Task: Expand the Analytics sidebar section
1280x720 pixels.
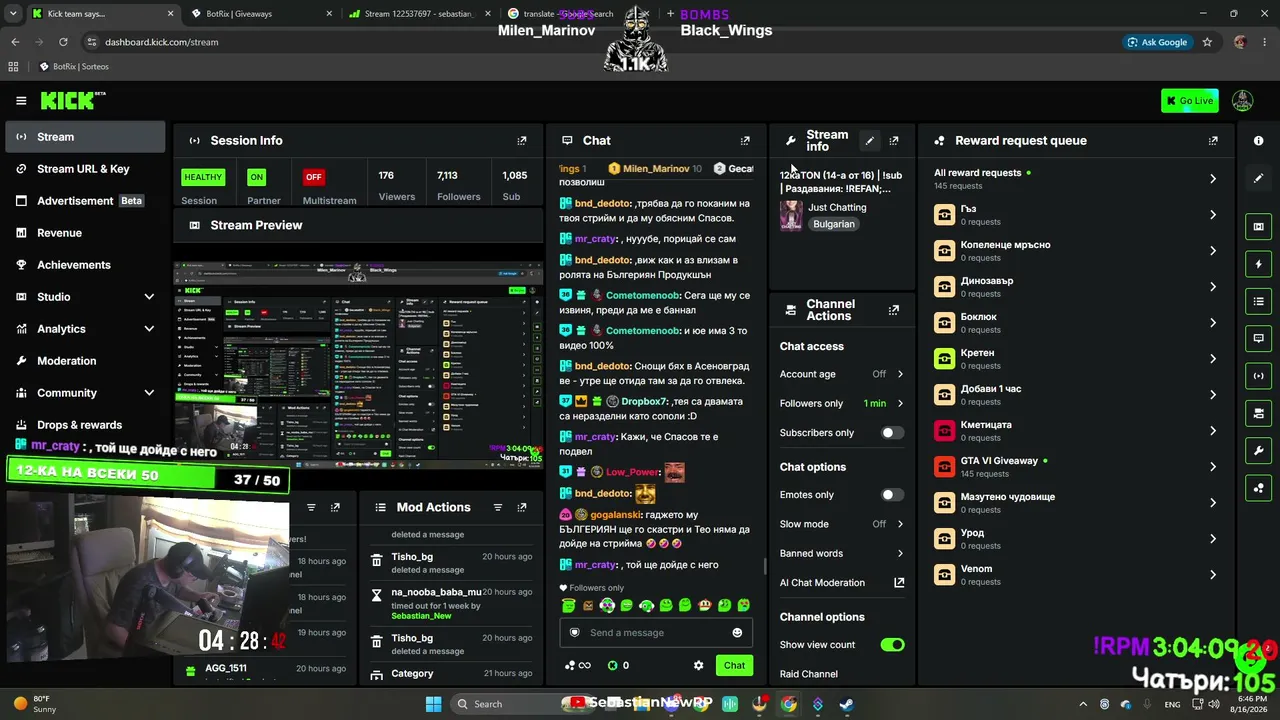Action: tap(85, 329)
